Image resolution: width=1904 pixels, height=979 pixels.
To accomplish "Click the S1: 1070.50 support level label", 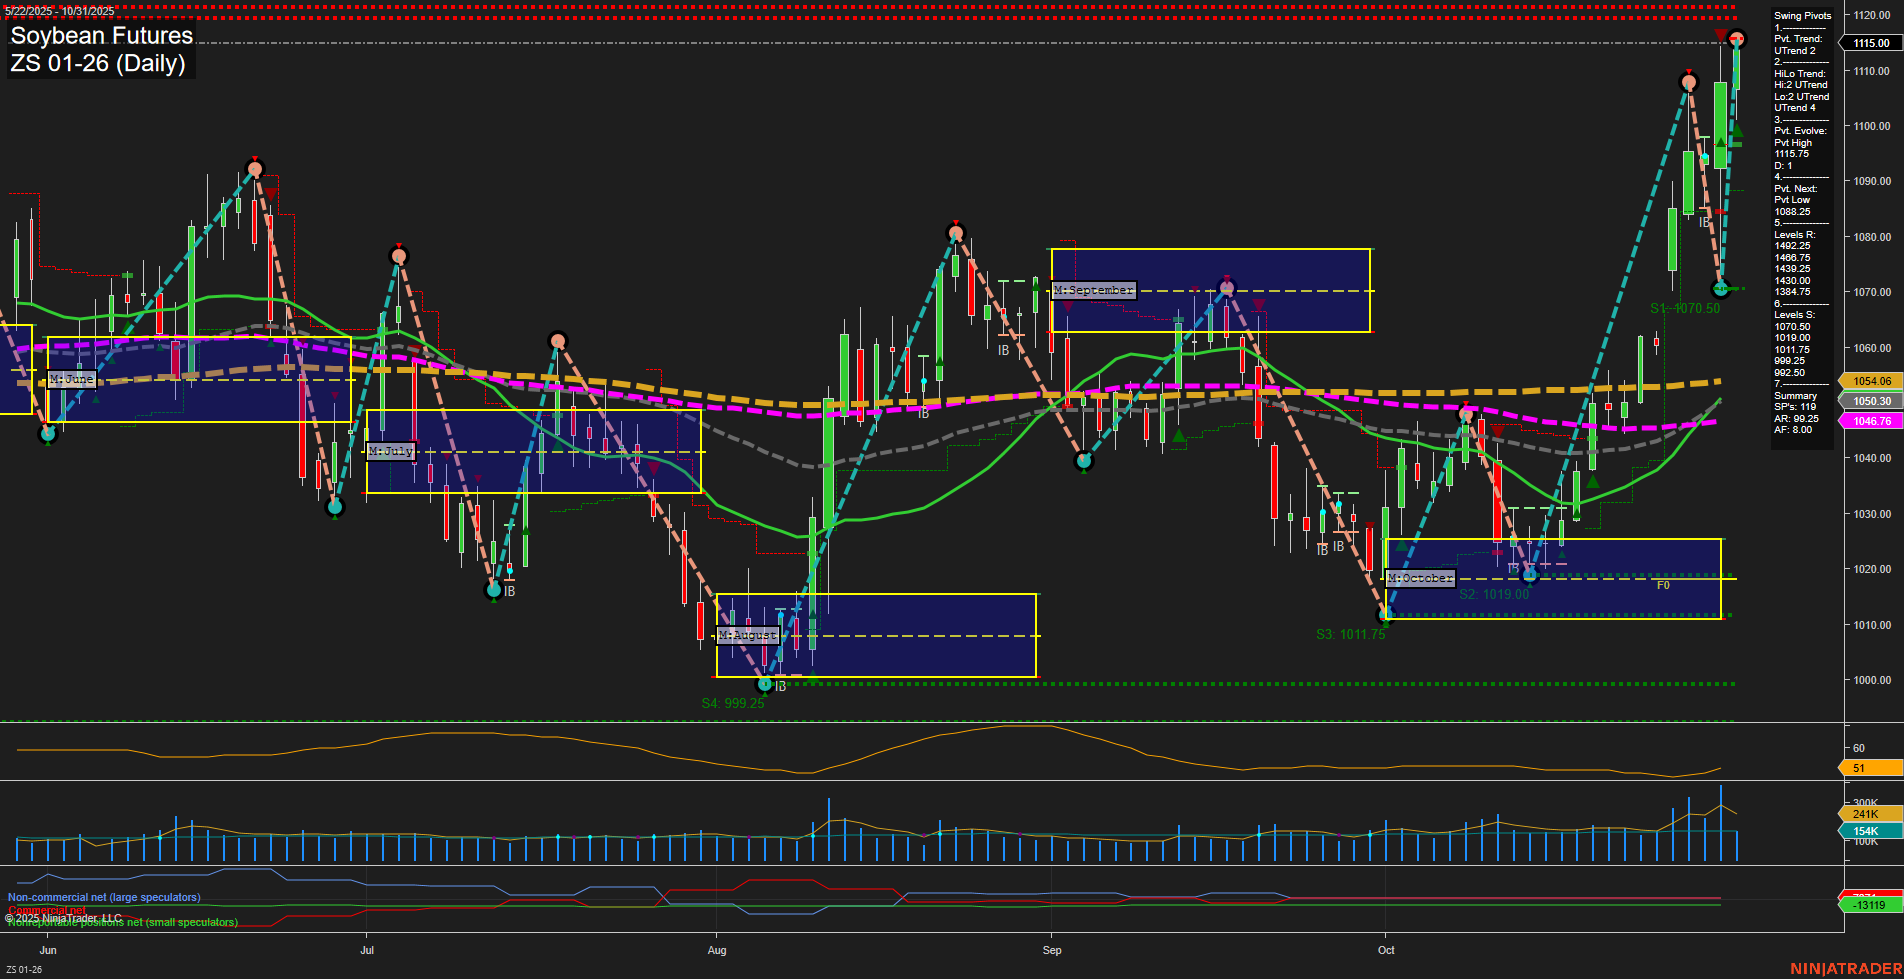I will click(1684, 309).
